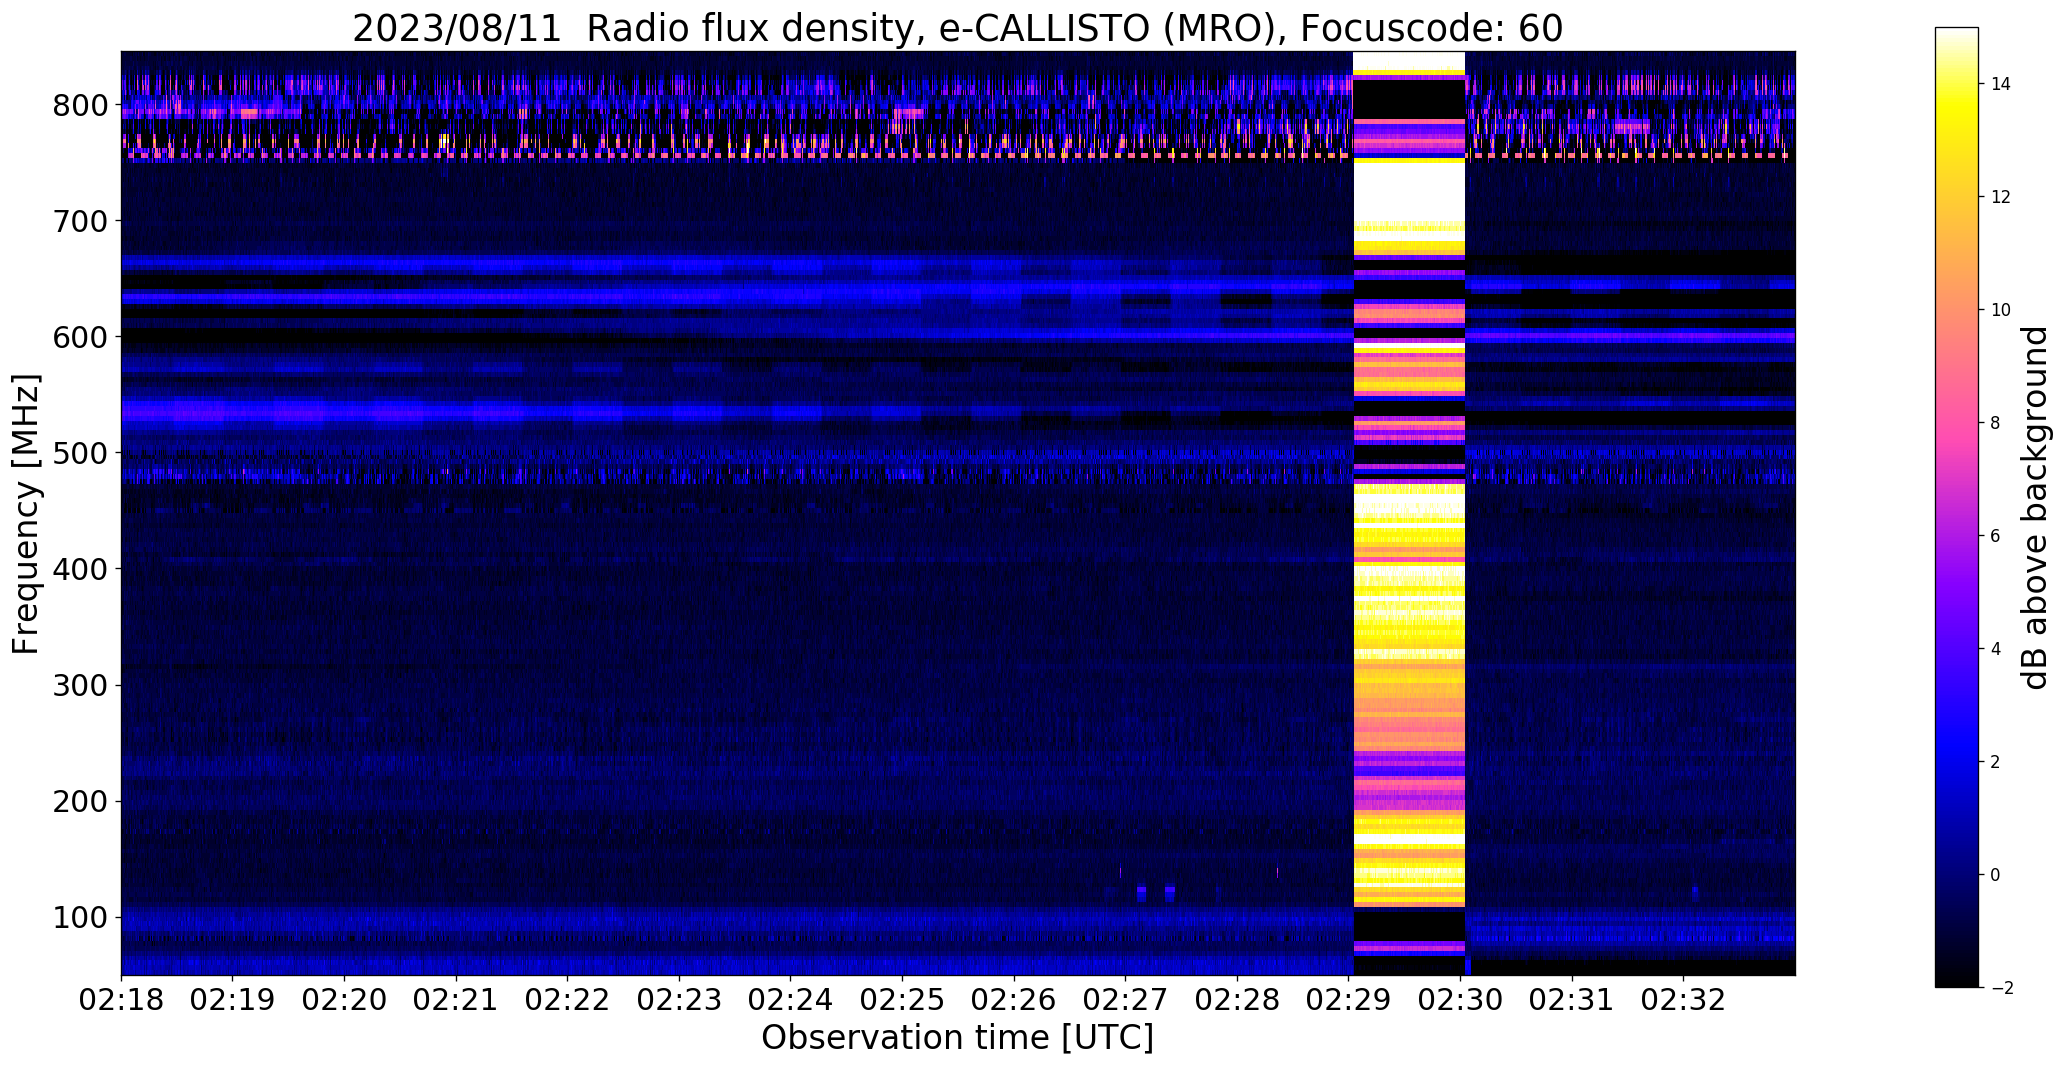Click the 02:26 time tick label
2066x1067 pixels.
[1015, 1000]
